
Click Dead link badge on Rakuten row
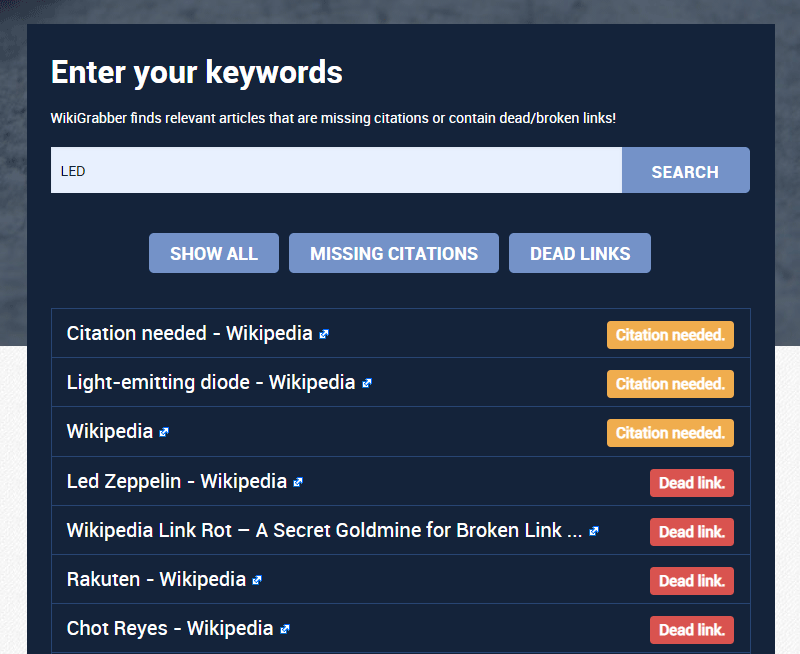[x=691, y=581]
